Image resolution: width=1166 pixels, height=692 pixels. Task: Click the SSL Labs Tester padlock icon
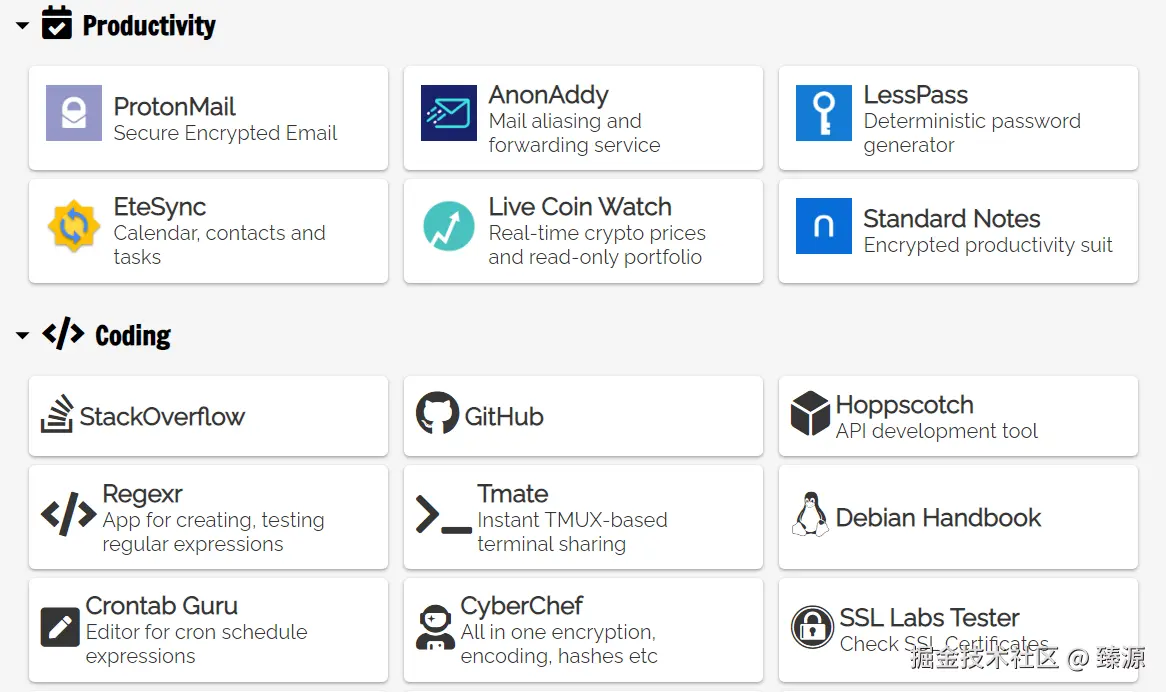(x=812, y=628)
